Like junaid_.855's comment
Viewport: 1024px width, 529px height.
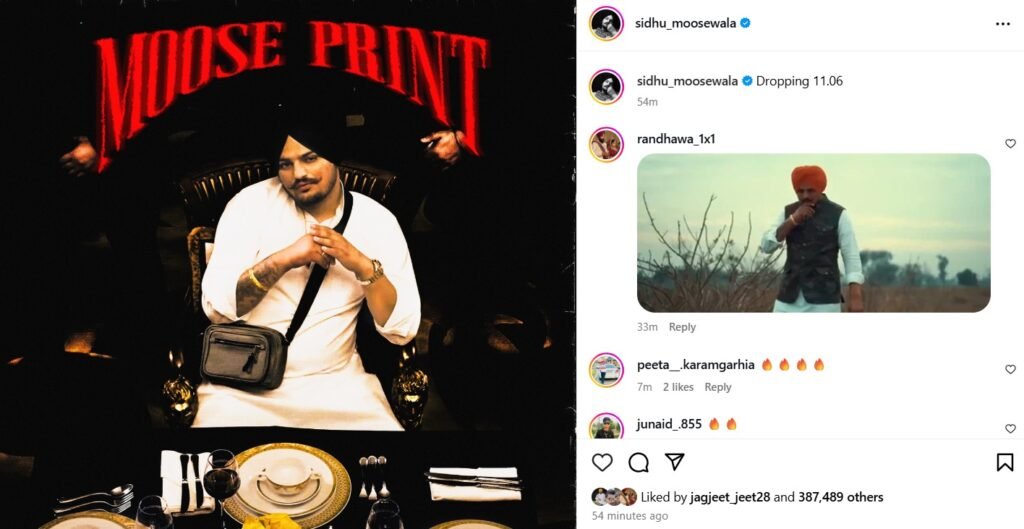pyautogui.click(x=1010, y=429)
